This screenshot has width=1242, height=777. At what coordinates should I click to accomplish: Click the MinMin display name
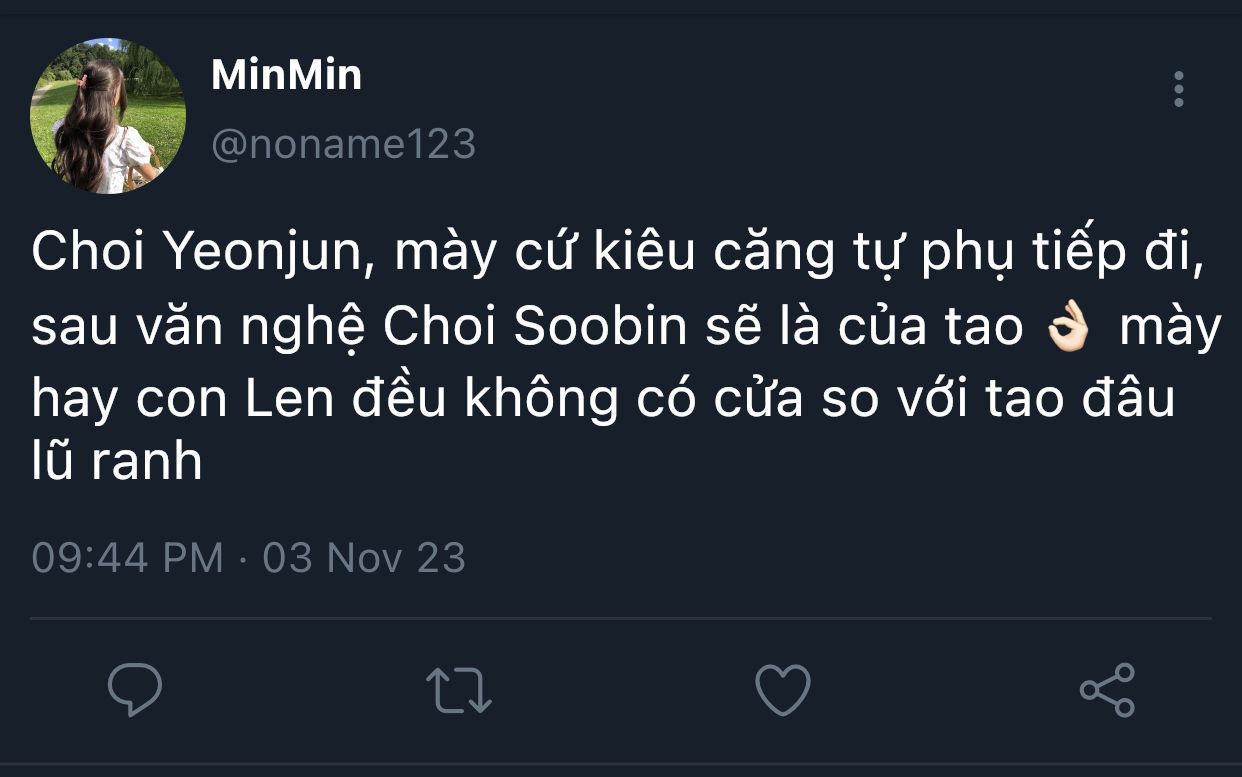[286, 76]
